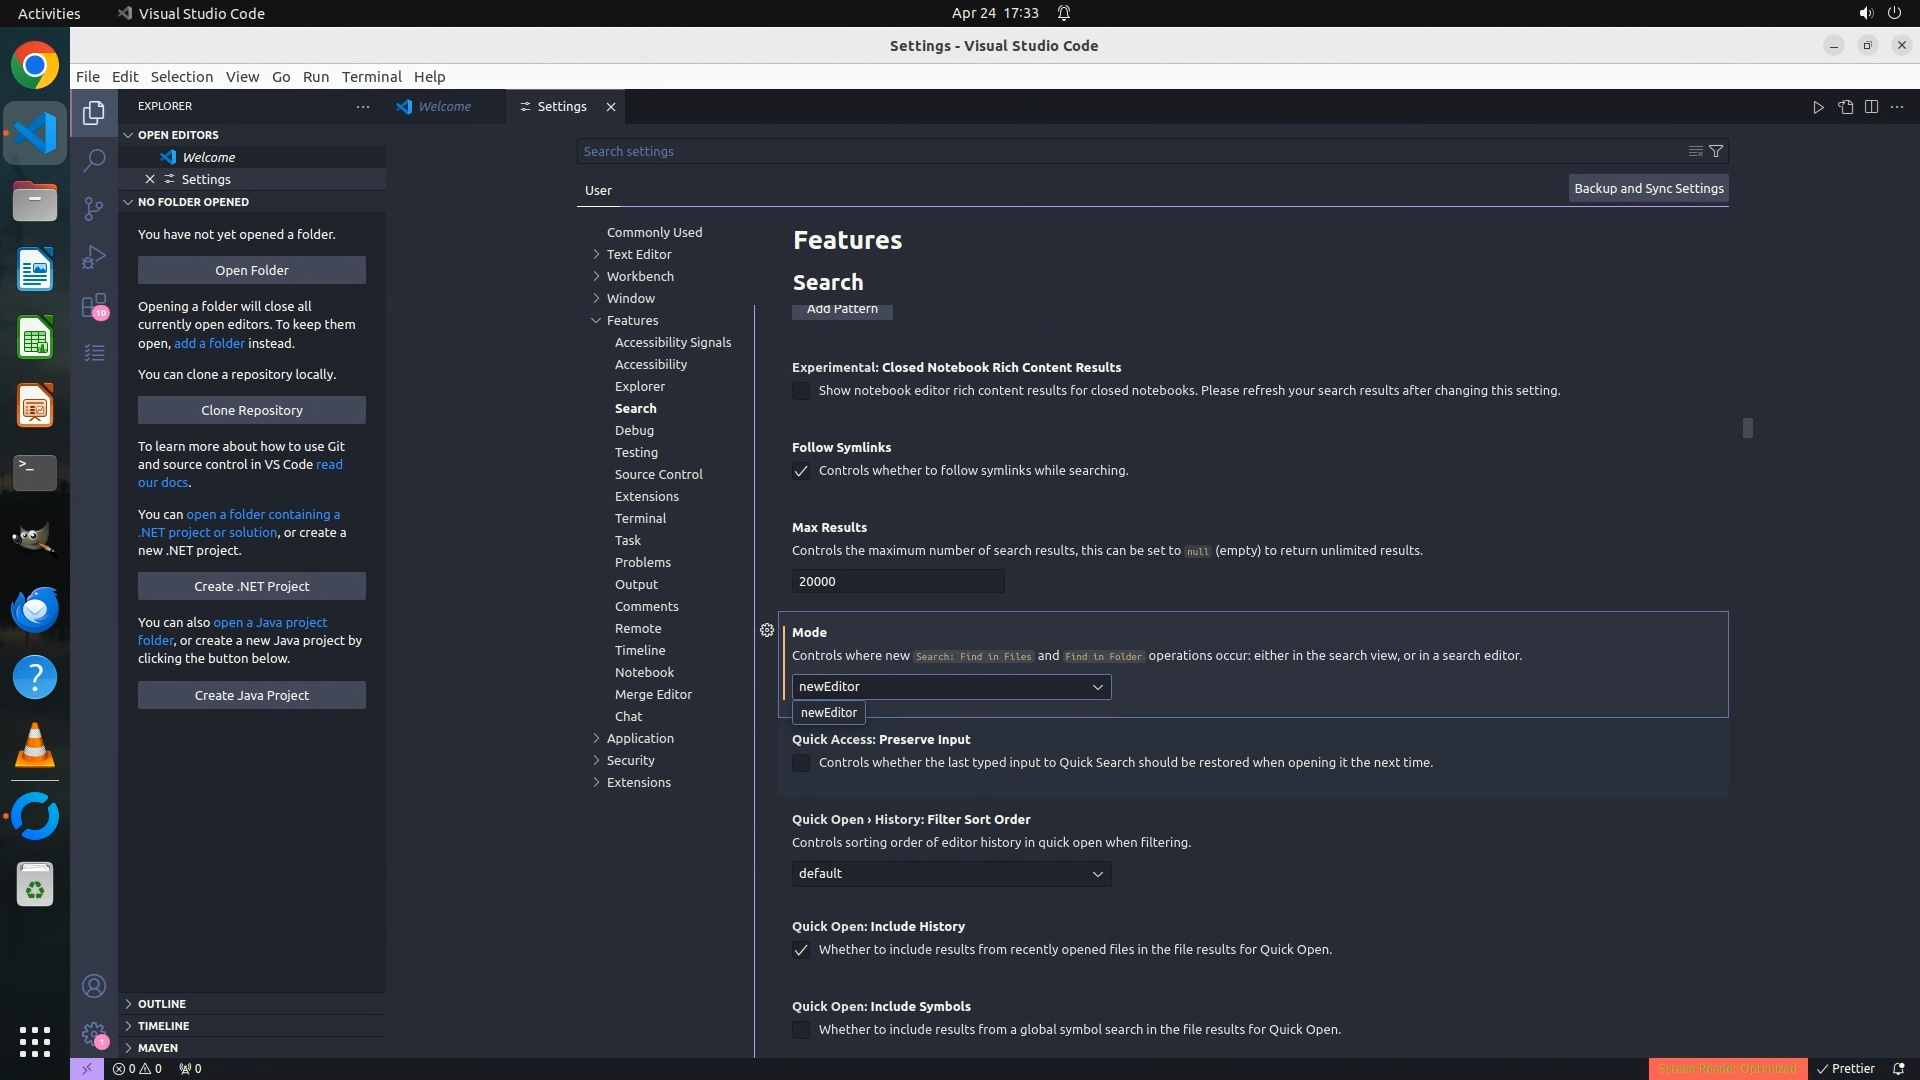This screenshot has height=1080, width=1920.
Task: Open the Terminal menu
Action: click(x=371, y=77)
